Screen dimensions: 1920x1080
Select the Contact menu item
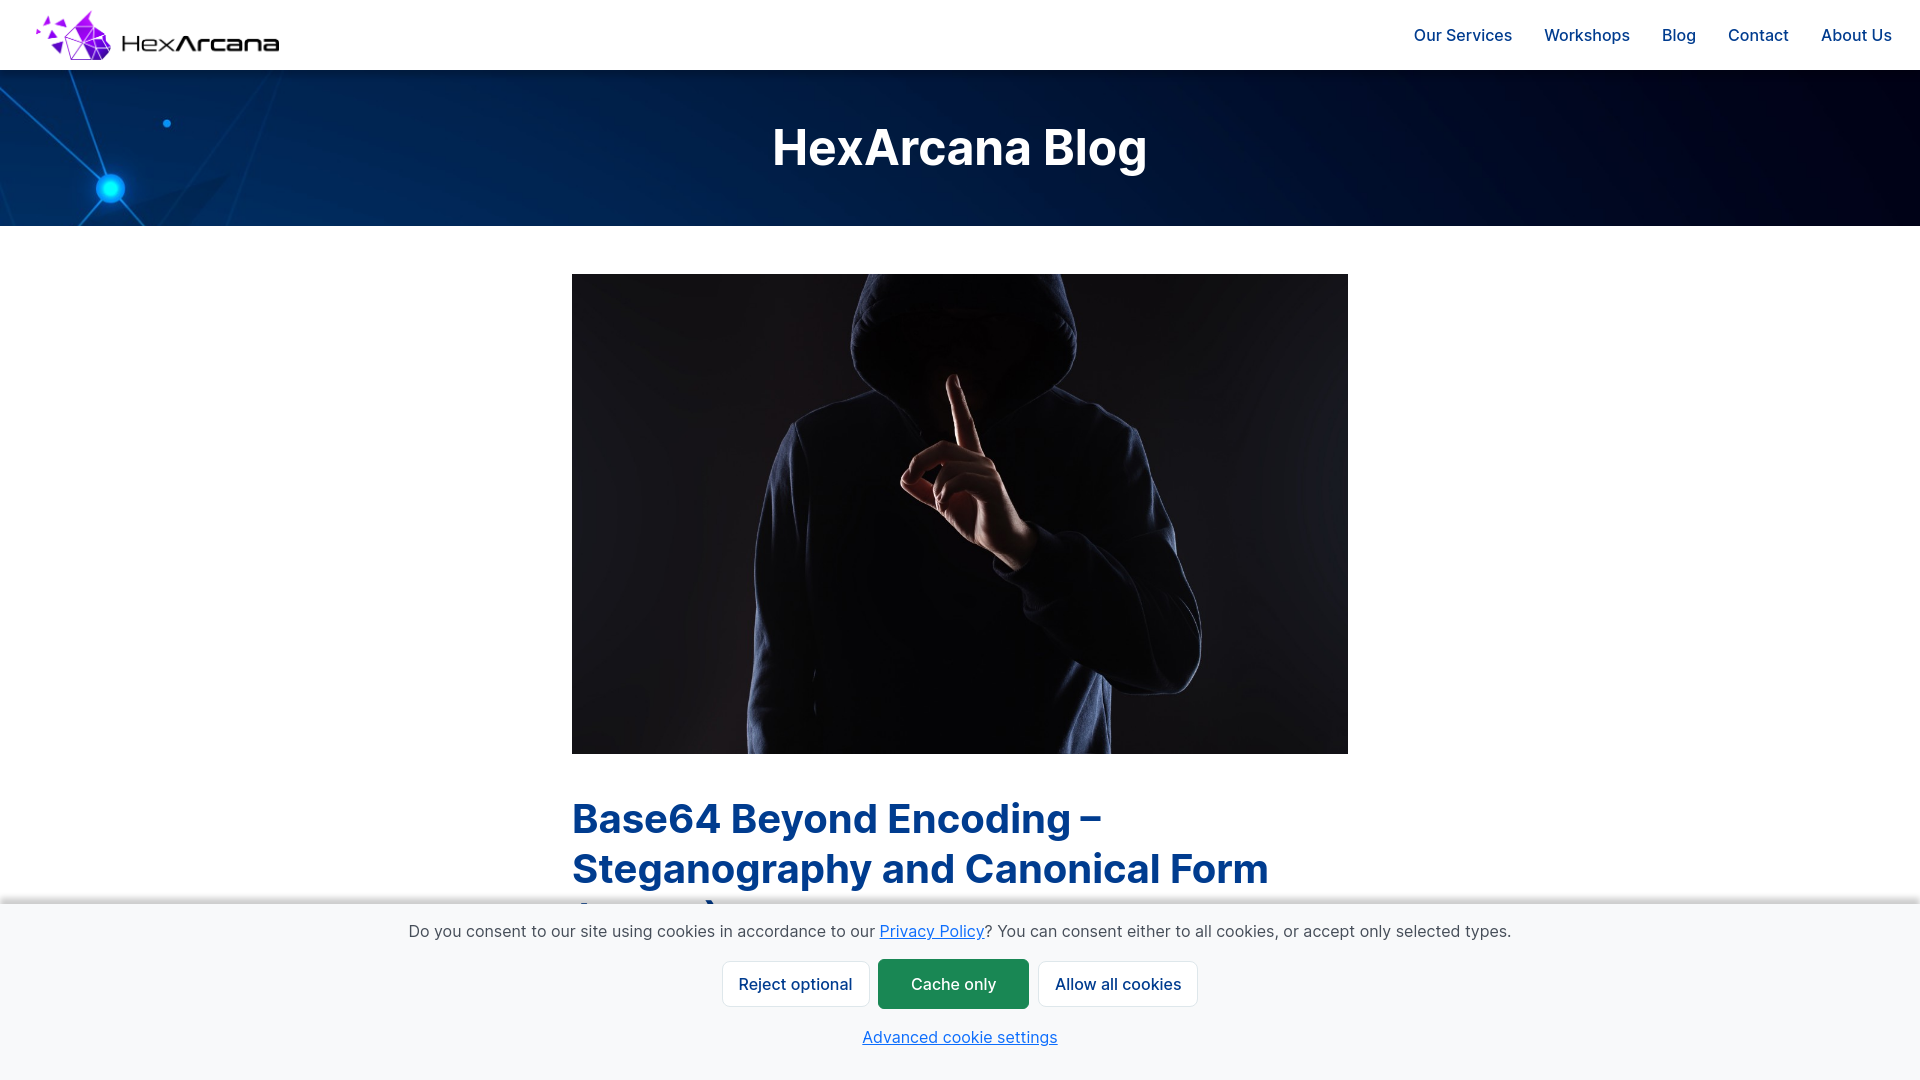pyautogui.click(x=1758, y=34)
